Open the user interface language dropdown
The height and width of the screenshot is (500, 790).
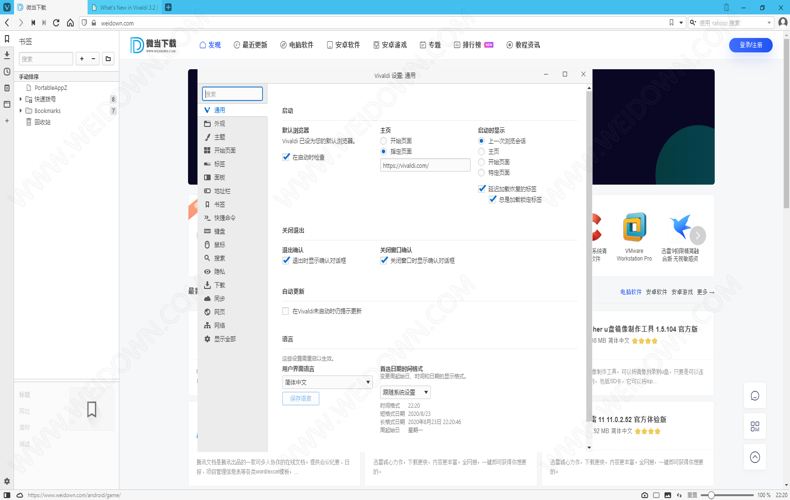[x=327, y=382]
